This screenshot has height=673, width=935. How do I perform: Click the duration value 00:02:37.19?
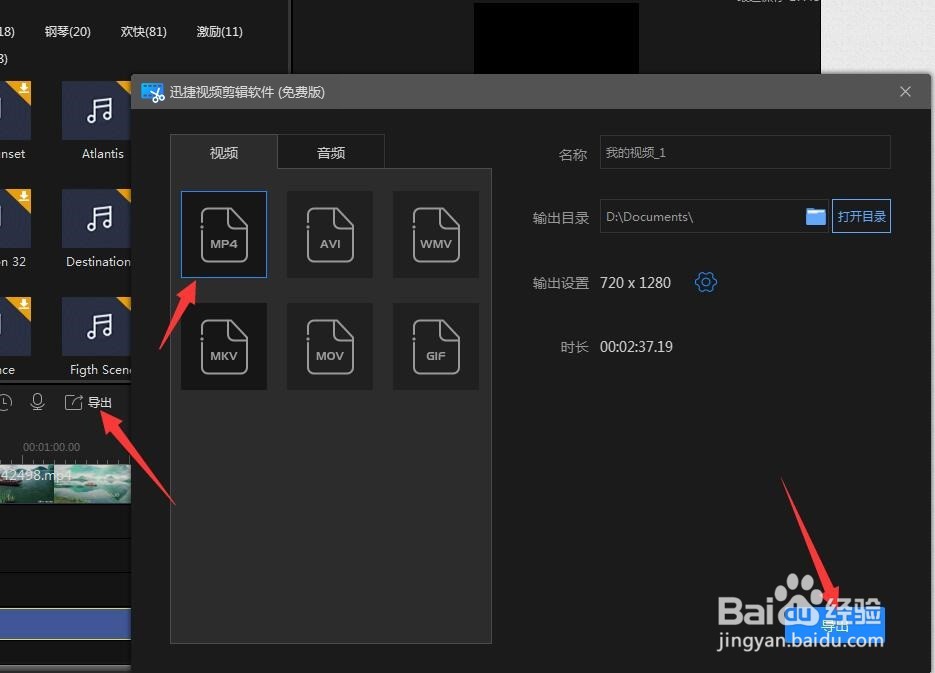click(636, 347)
